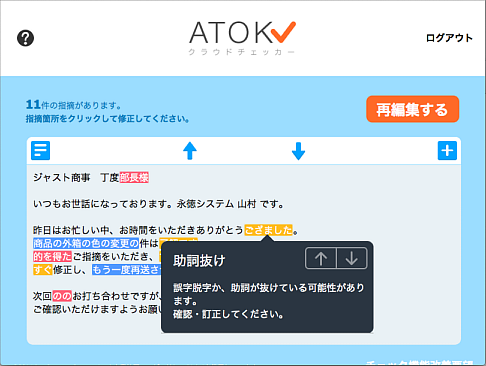Select highlighted のの correction
This screenshot has height=366, width=486.
(62, 296)
